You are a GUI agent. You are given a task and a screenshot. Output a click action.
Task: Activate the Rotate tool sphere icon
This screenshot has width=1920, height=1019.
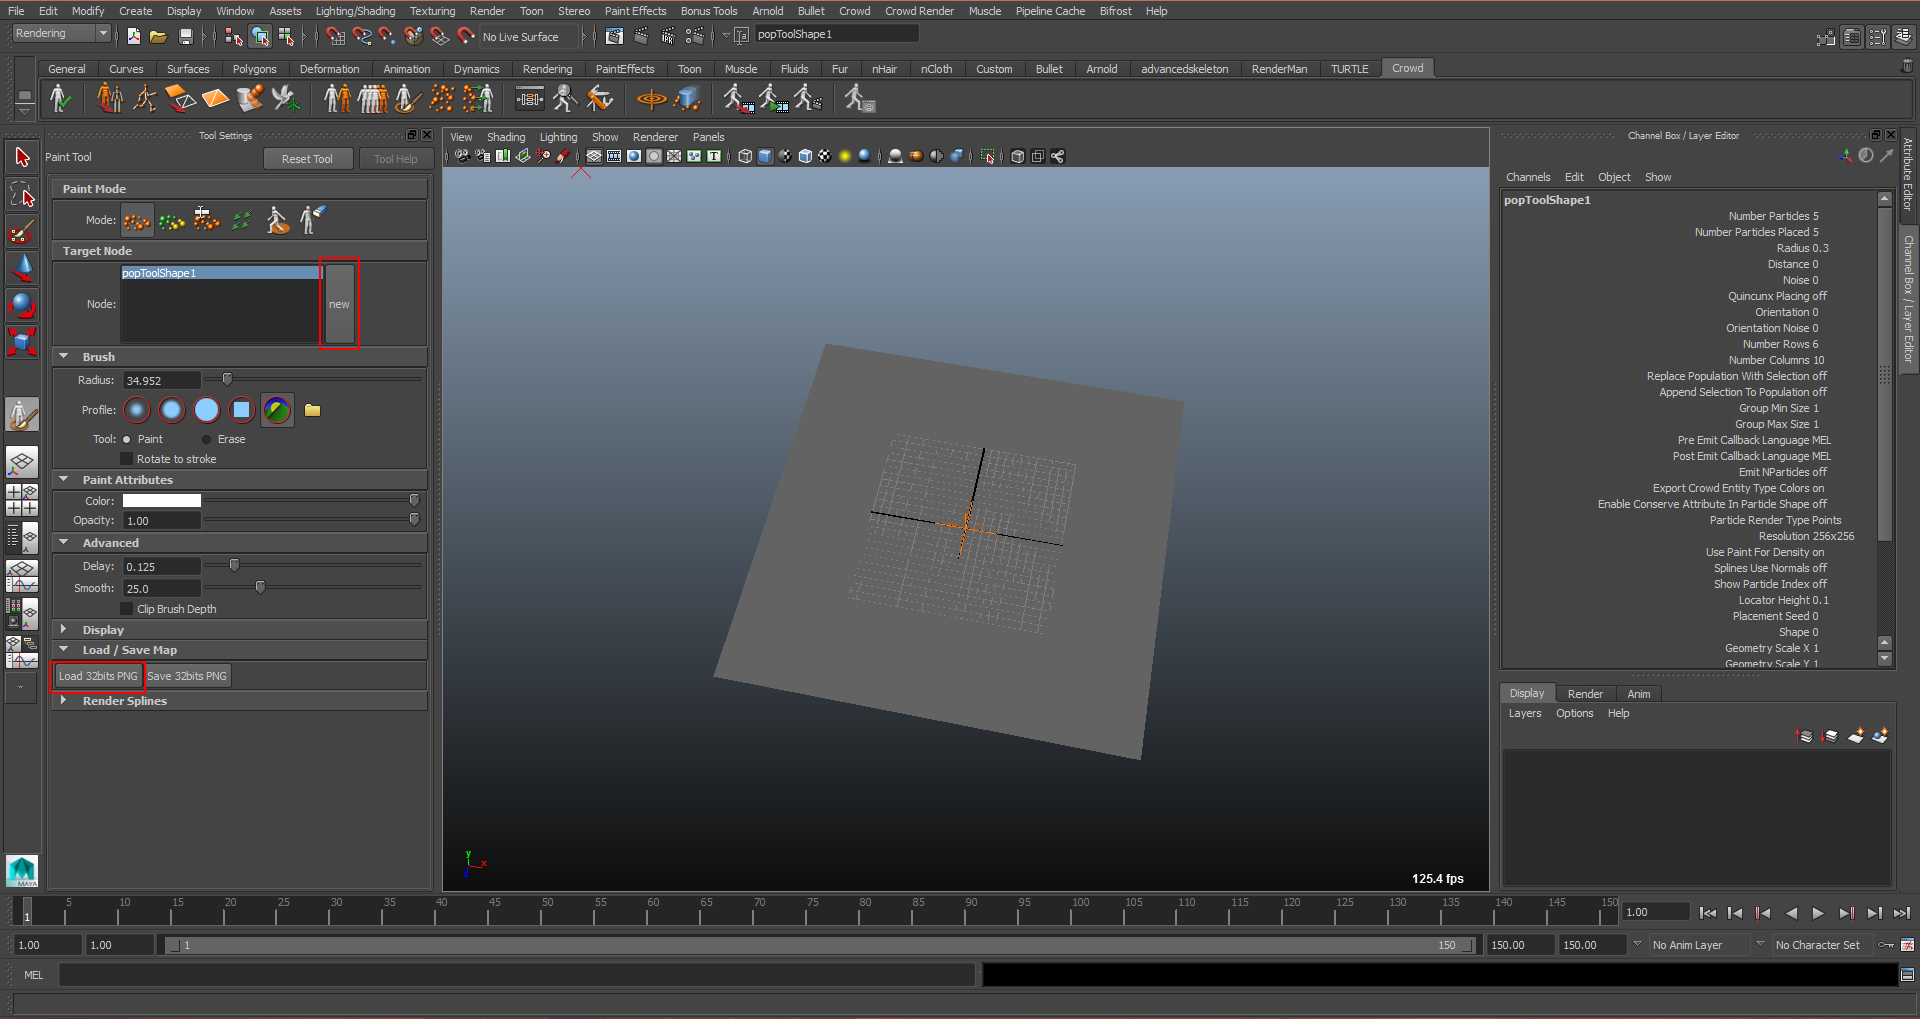pos(22,305)
